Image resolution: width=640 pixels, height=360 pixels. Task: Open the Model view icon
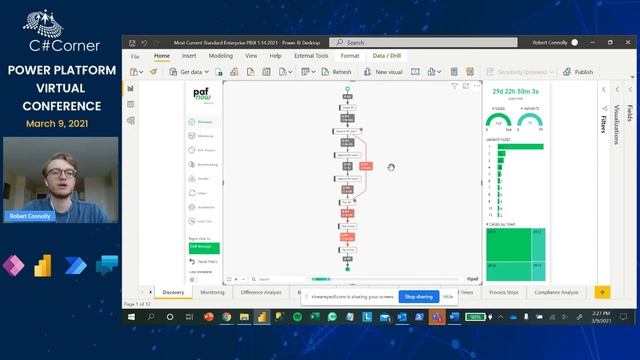[x=131, y=120]
